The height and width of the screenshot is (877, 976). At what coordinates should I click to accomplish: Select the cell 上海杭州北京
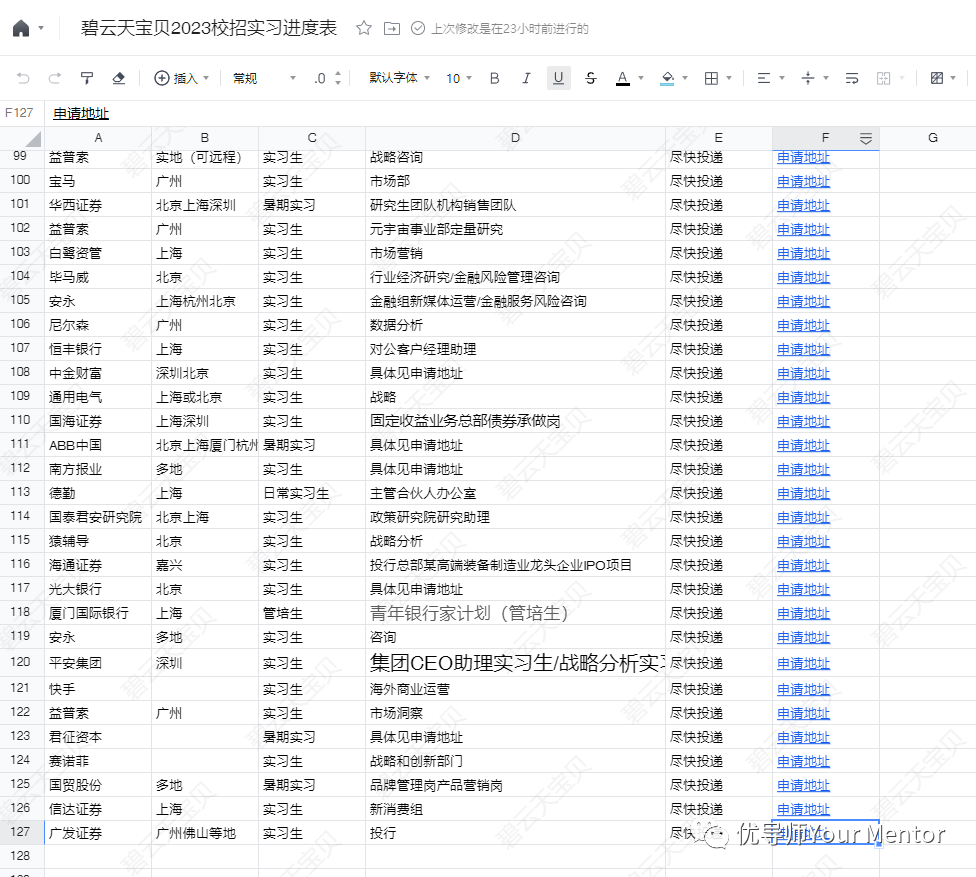click(205, 301)
